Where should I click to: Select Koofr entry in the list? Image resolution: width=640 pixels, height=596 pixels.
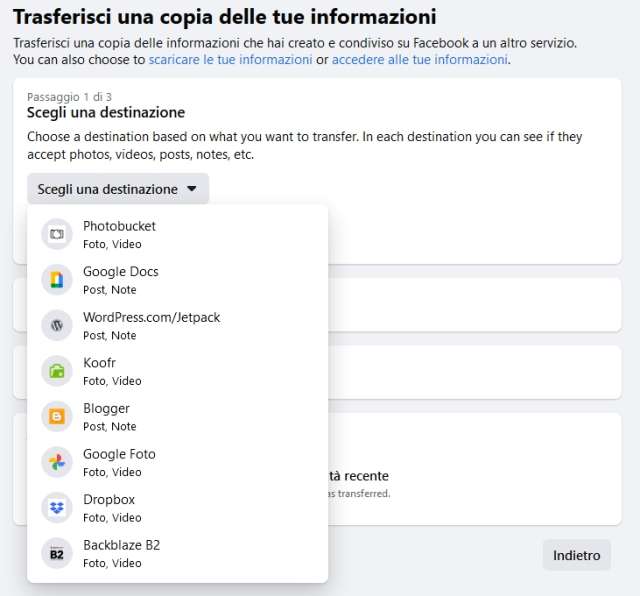click(100, 363)
